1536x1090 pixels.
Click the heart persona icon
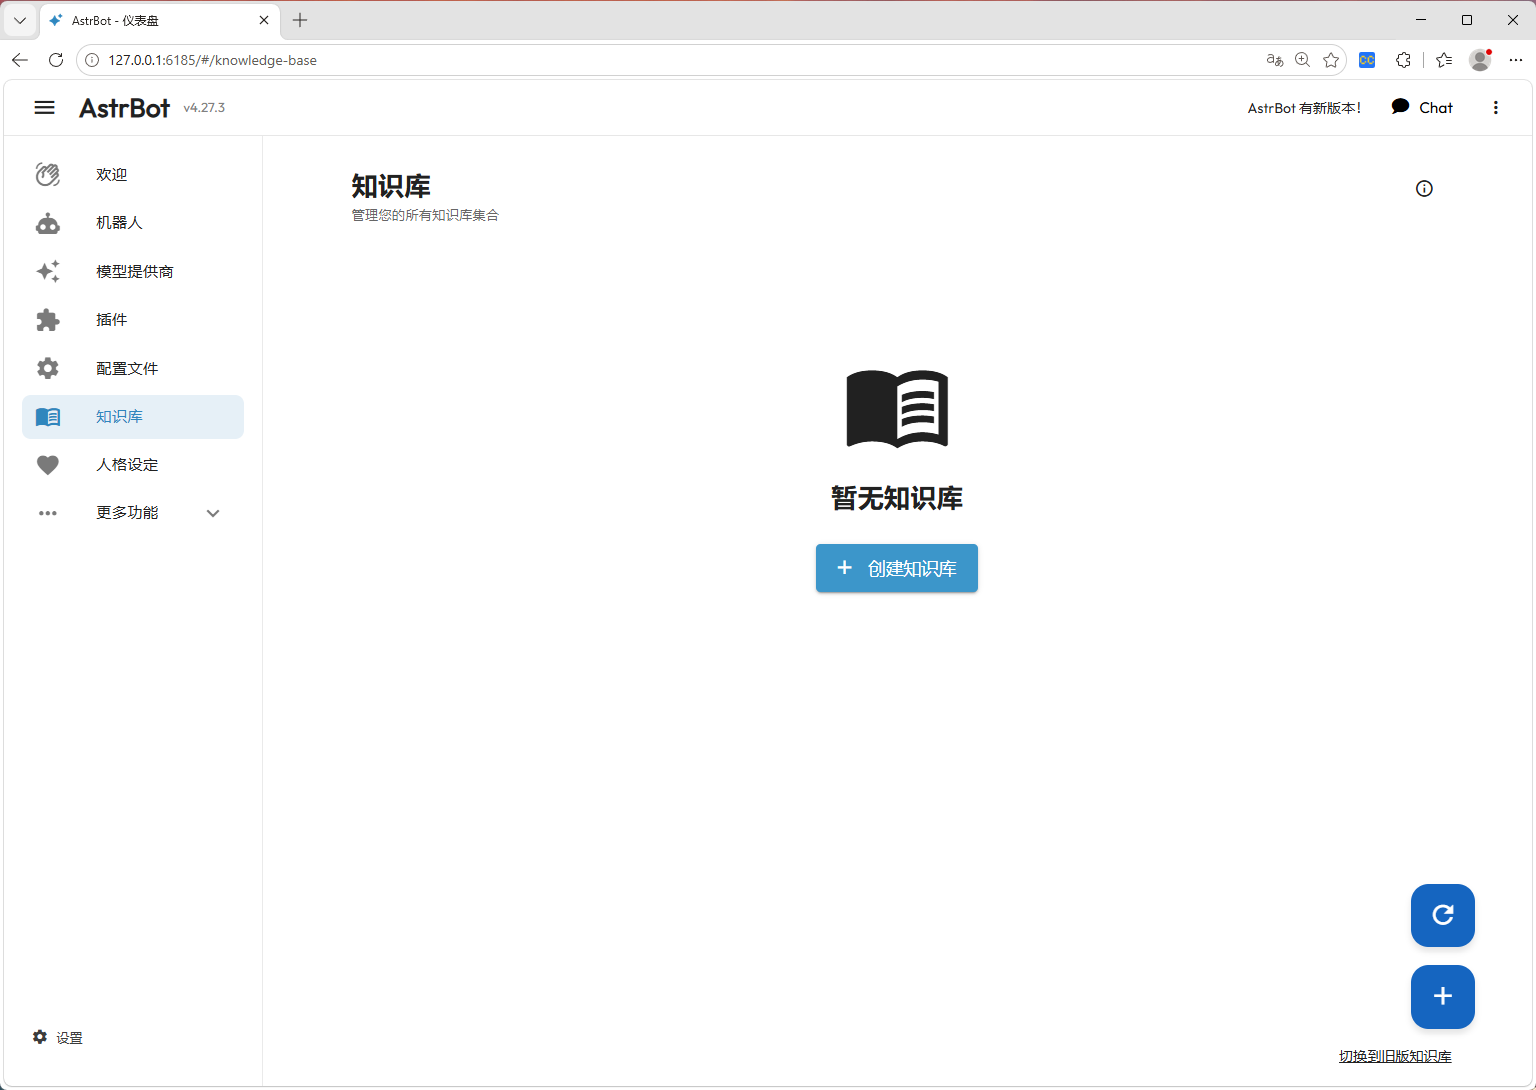click(48, 465)
